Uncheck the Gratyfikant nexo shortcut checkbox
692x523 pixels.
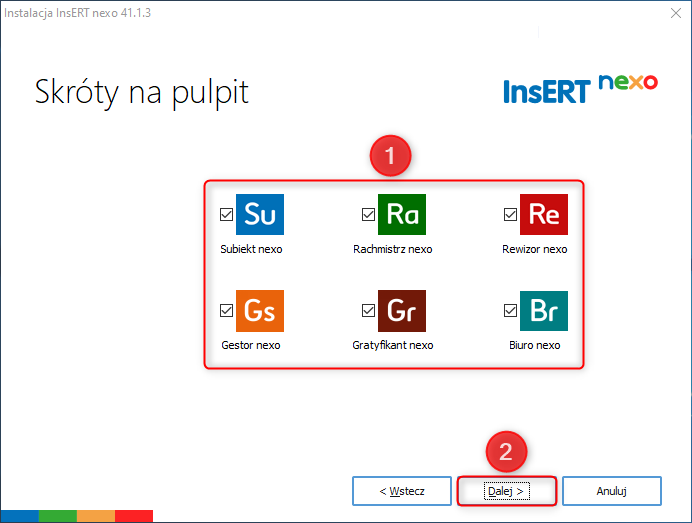coord(369,311)
